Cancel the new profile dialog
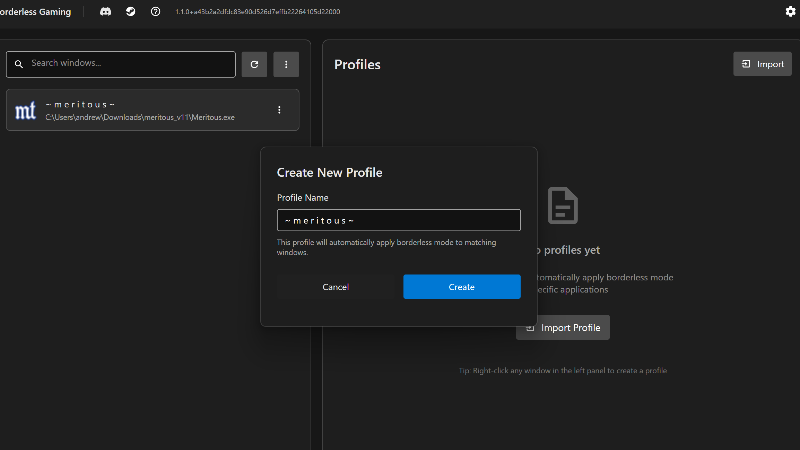 [x=335, y=287]
